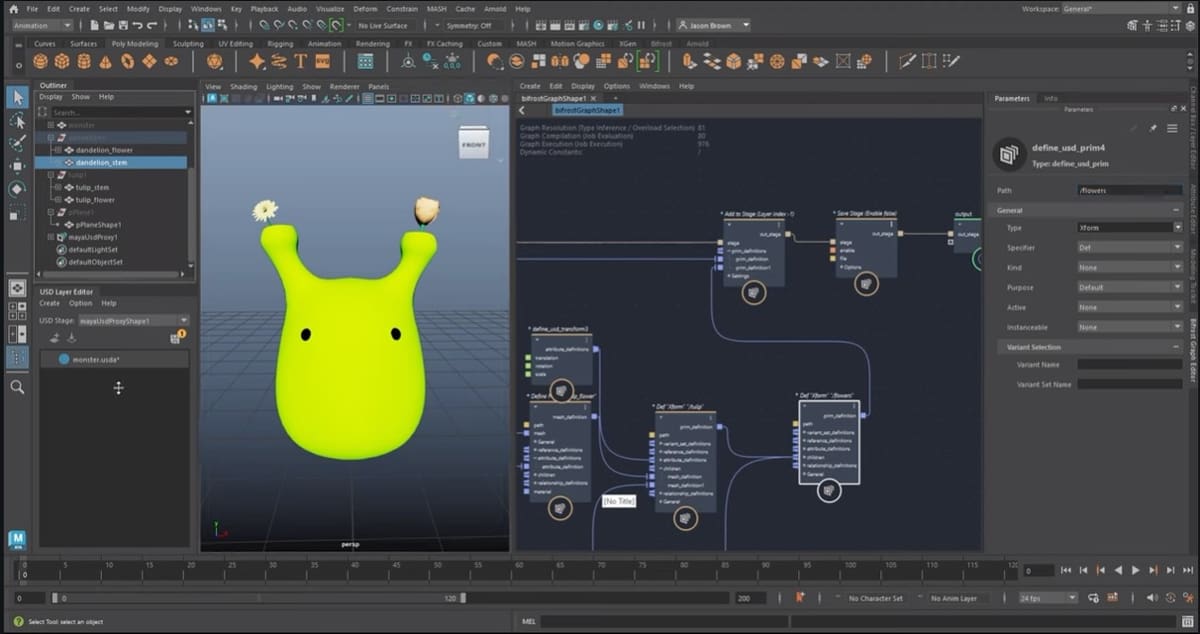Open the USD Stage mayaUsdProxy1 dropdown
1200x634 pixels.
pyautogui.click(x=133, y=320)
